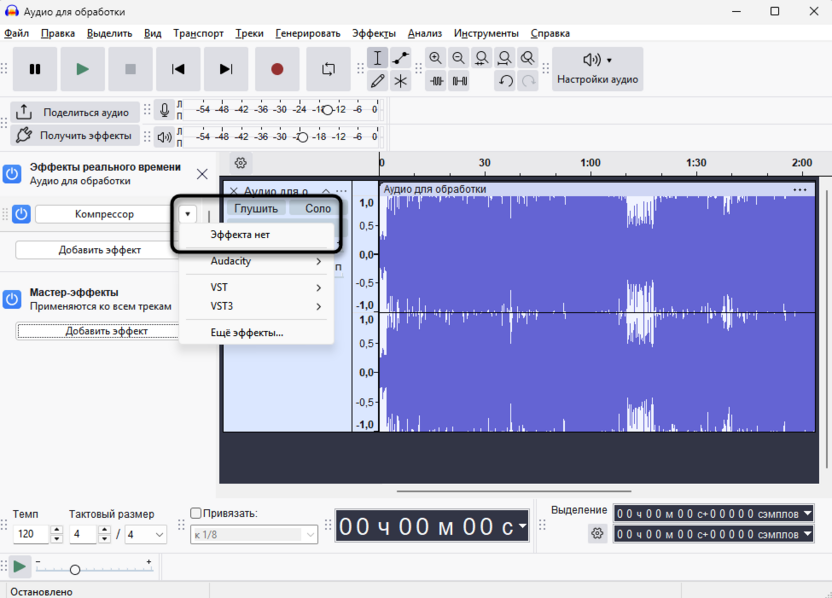This screenshot has width=832, height=598.
Task: Solo the track with Соло button
Action: tap(318, 209)
